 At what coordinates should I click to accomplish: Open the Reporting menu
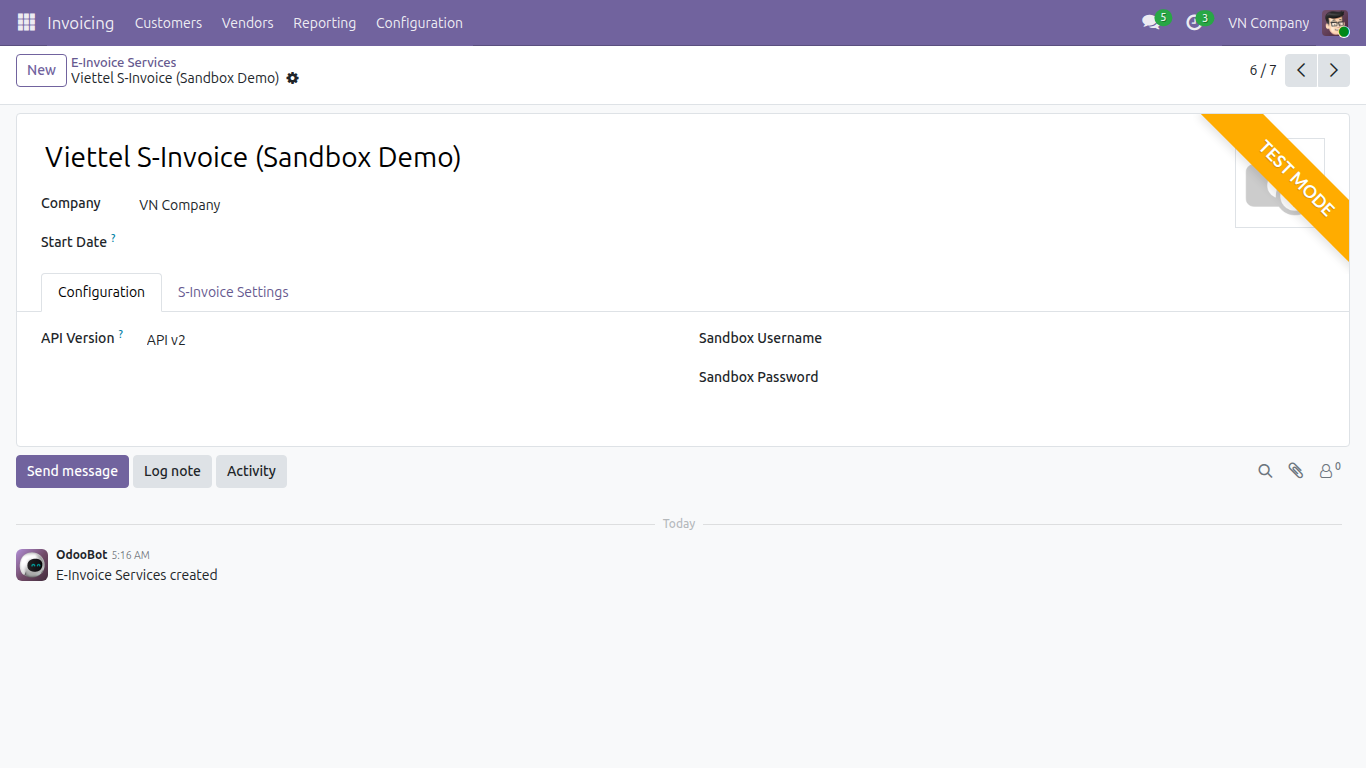(324, 23)
